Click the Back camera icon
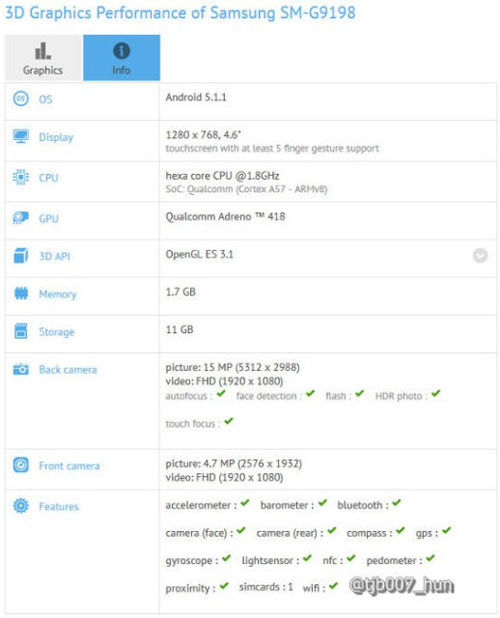 20,369
